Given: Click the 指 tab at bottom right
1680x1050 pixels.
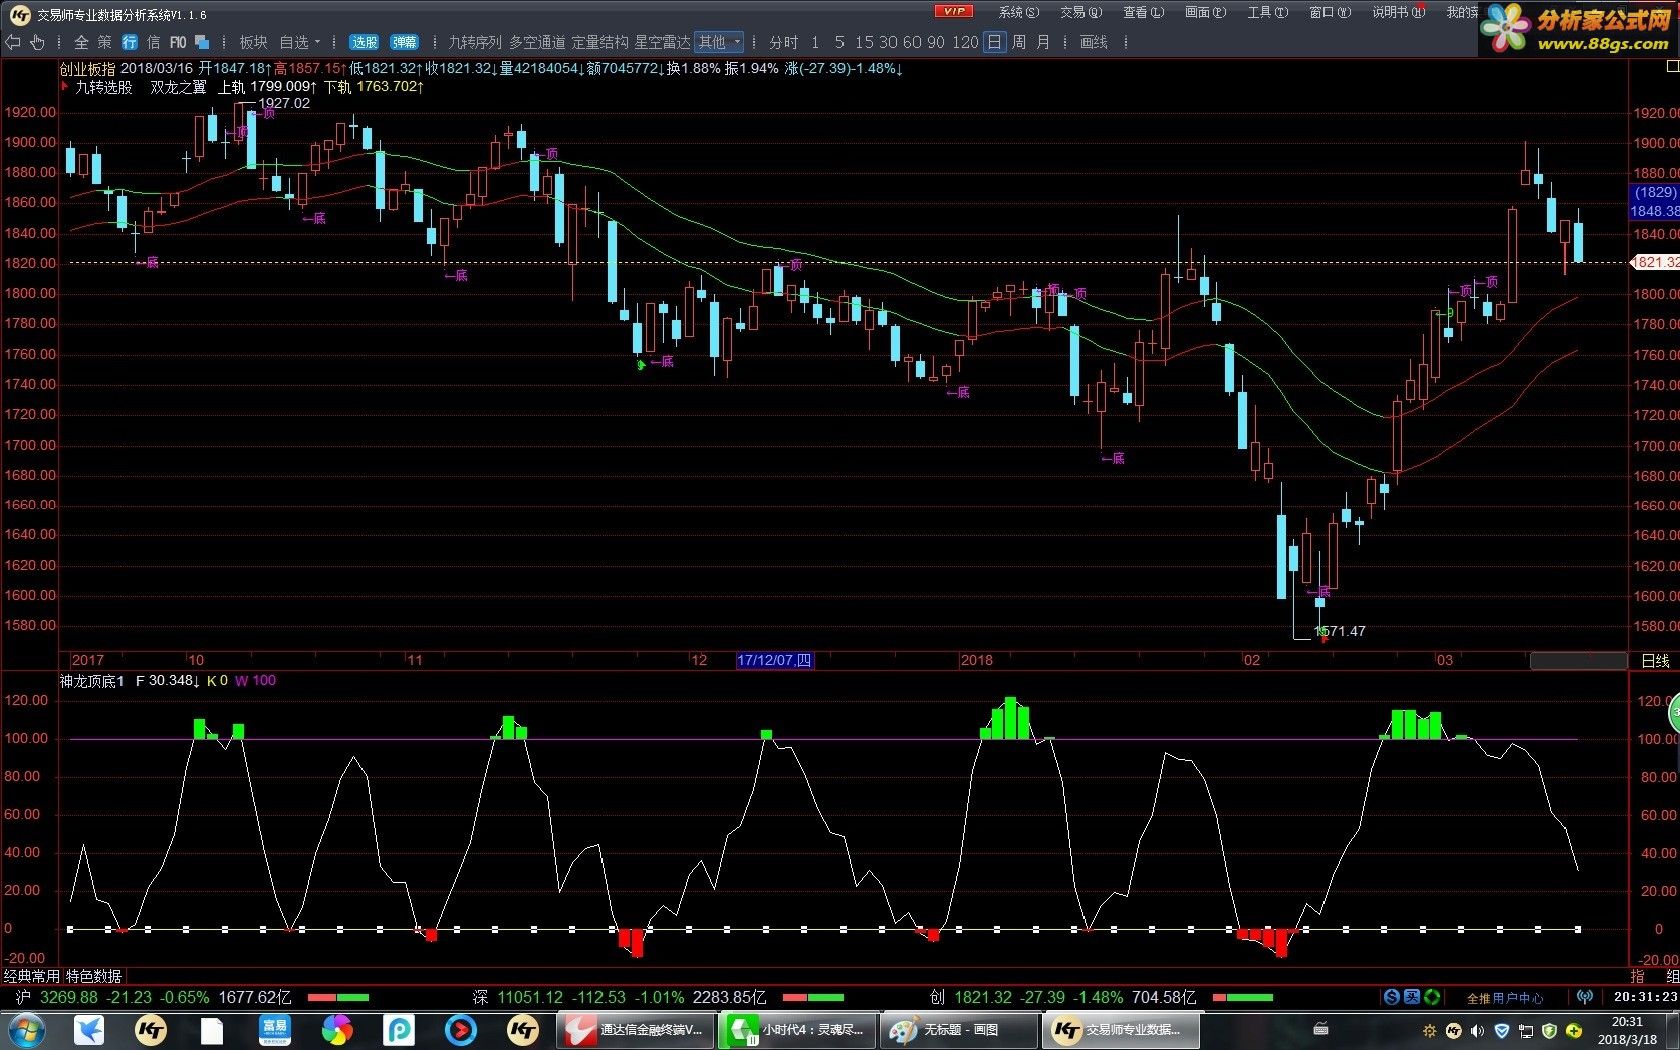Looking at the screenshot, I should pyautogui.click(x=1637, y=976).
